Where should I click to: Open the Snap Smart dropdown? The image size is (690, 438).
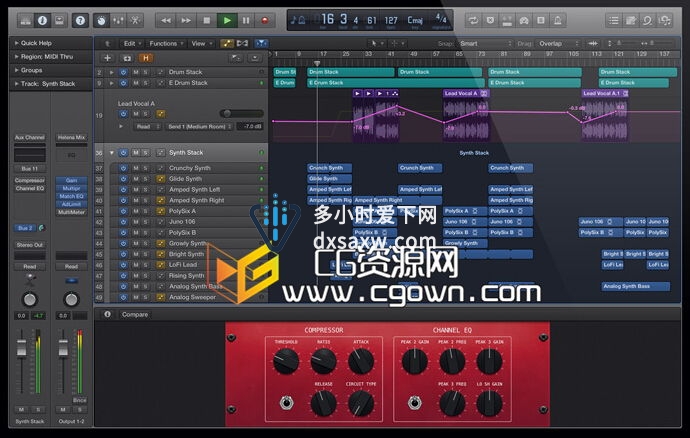[x=485, y=43]
